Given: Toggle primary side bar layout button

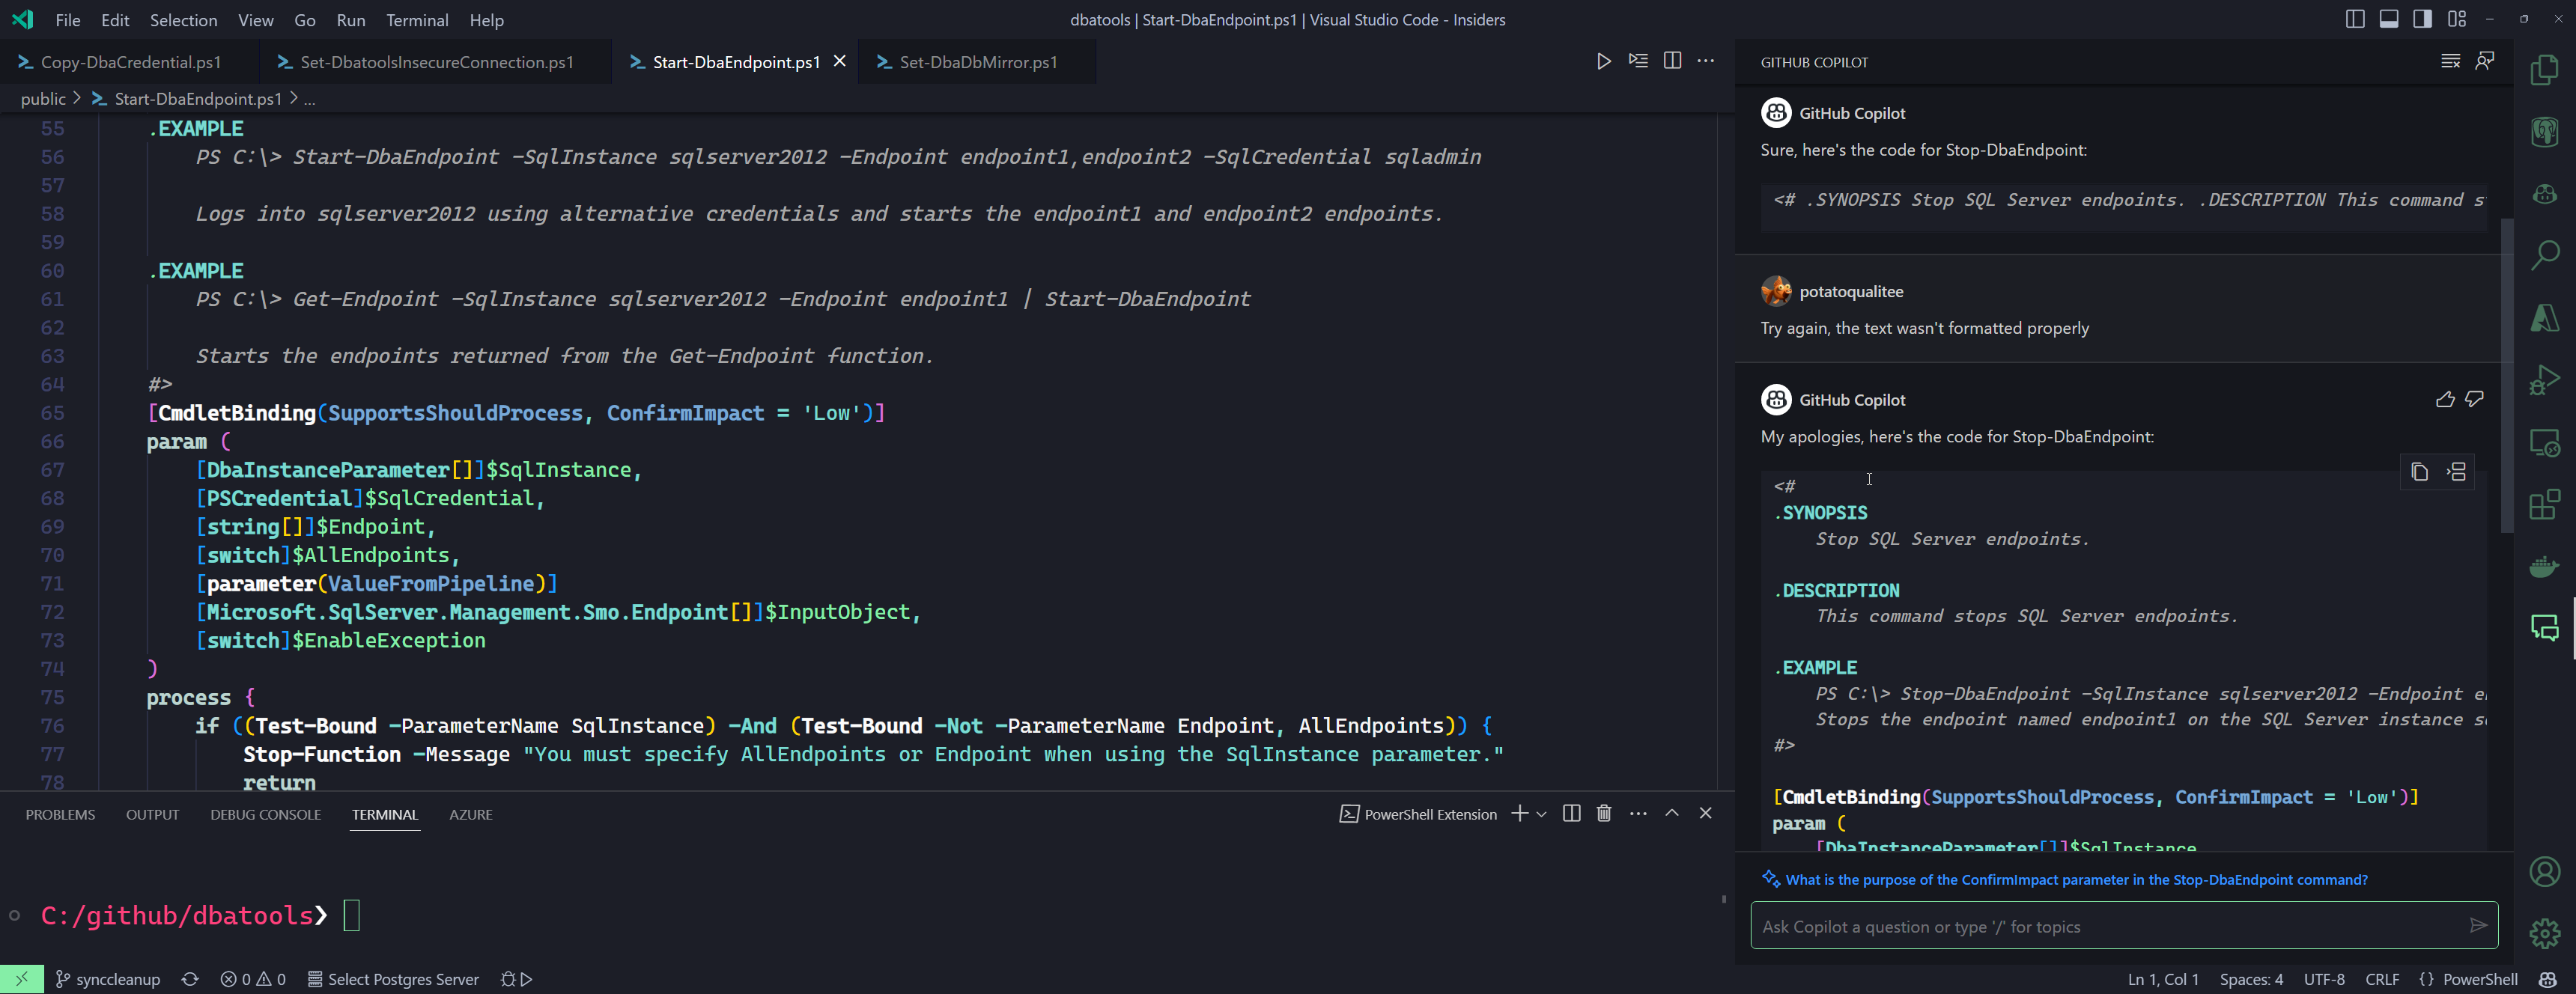Looking at the screenshot, I should click(2355, 19).
